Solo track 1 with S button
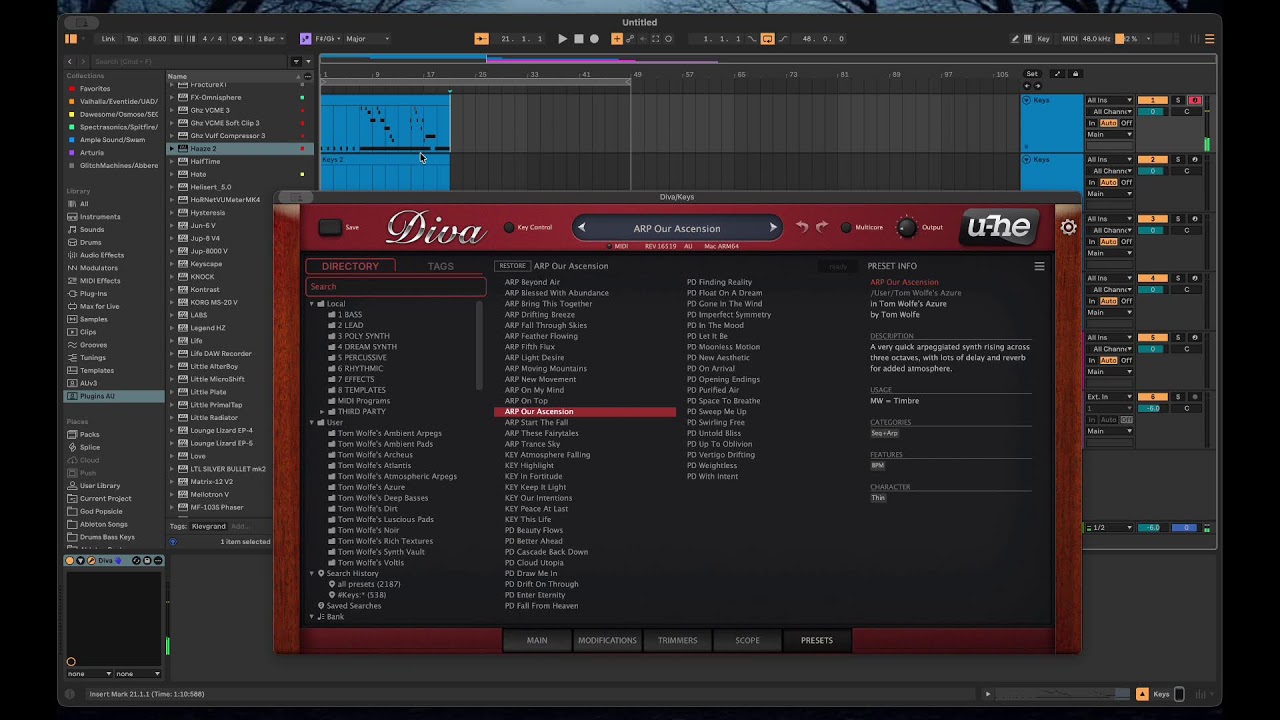The height and width of the screenshot is (720, 1280). (1178, 100)
